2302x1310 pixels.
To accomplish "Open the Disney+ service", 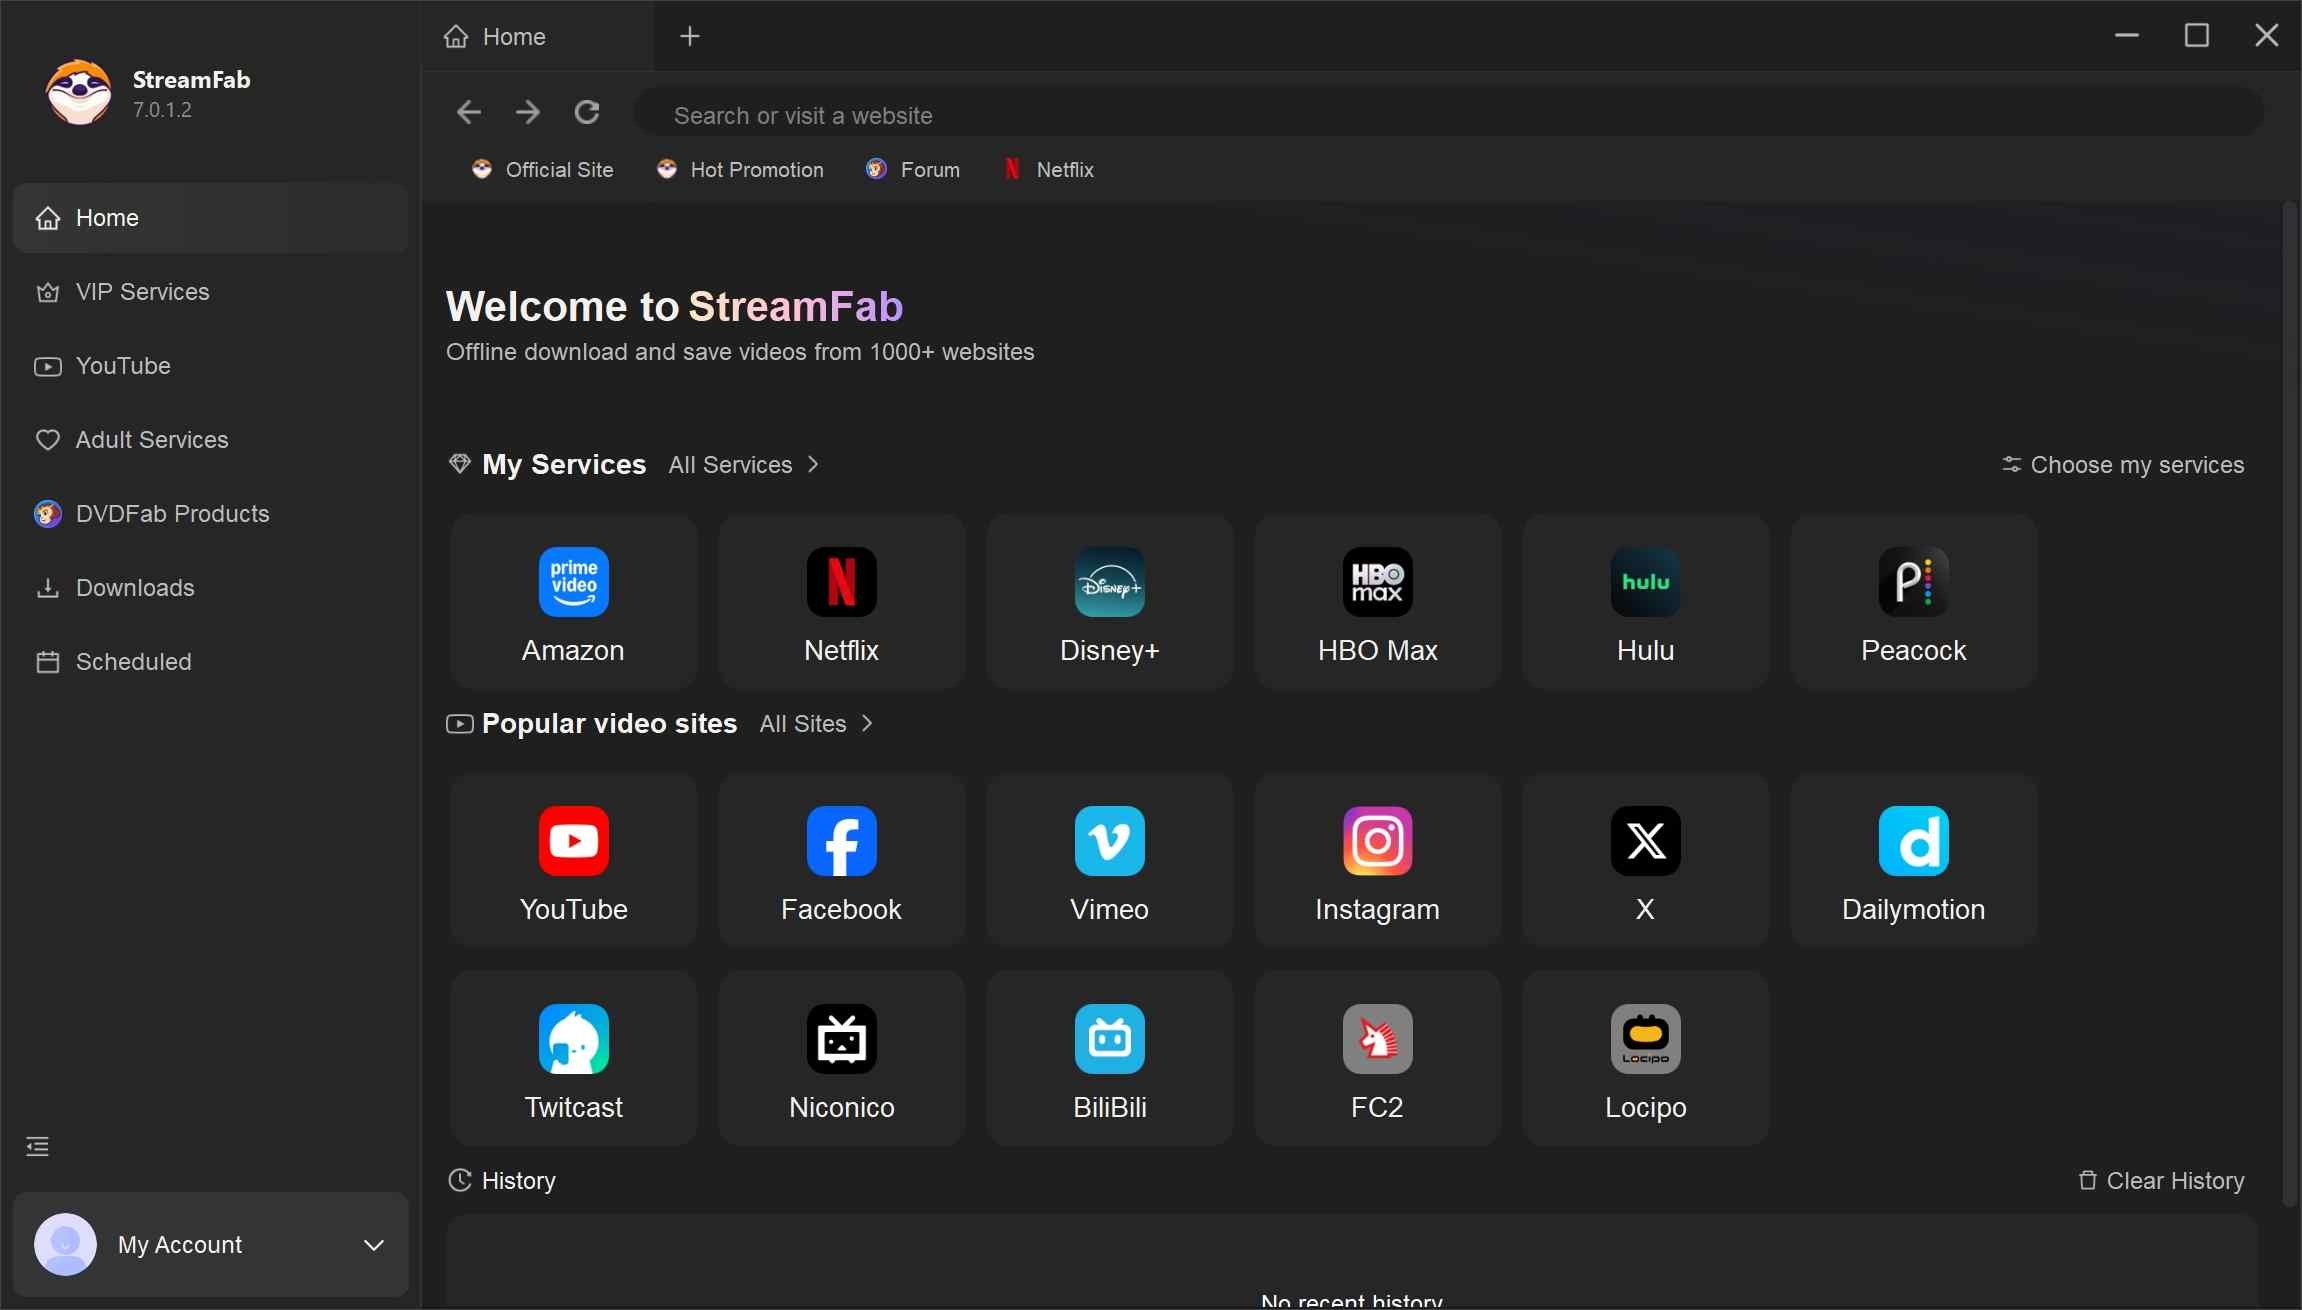I will pyautogui.click(x=1109, y=600).
